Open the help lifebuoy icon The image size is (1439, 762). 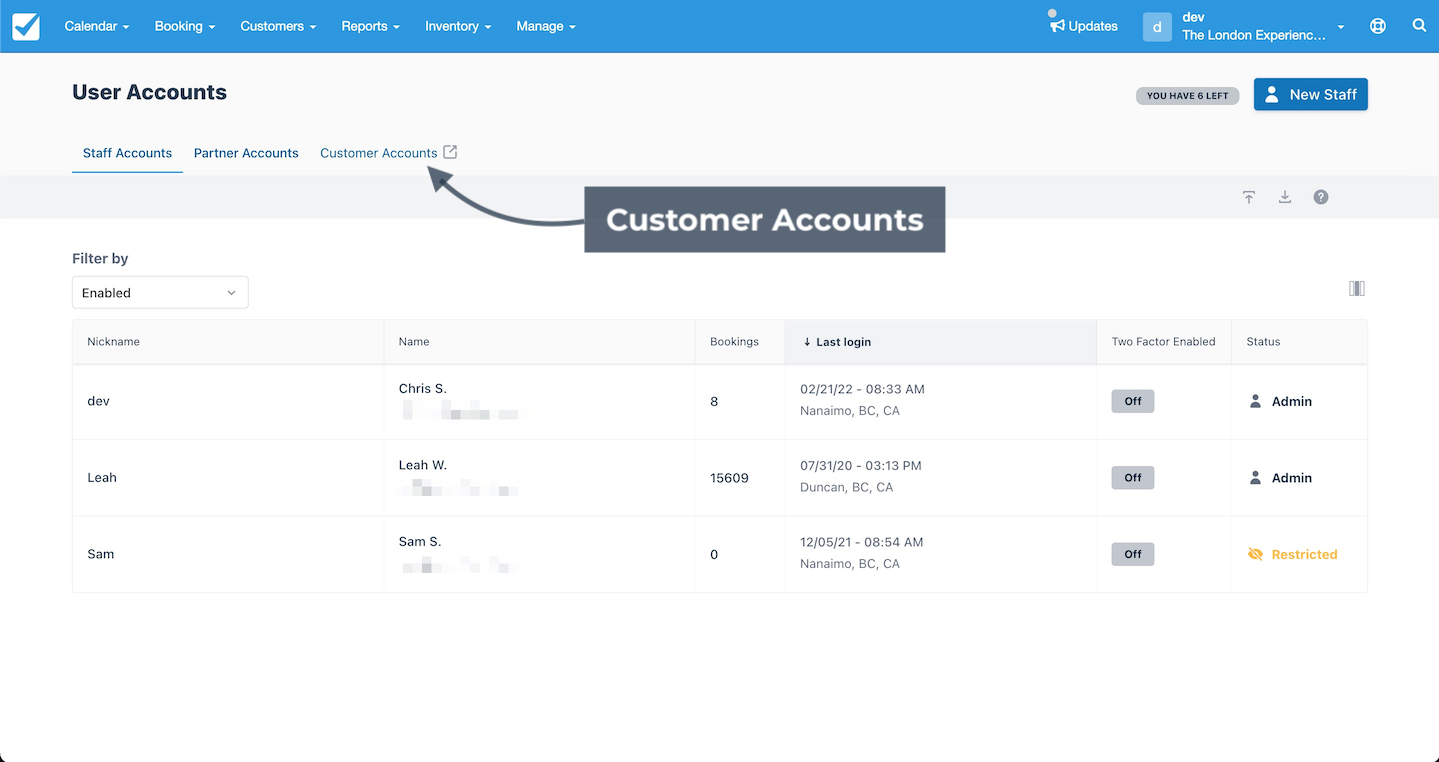pyautogui.click(x=1378, y=26)
